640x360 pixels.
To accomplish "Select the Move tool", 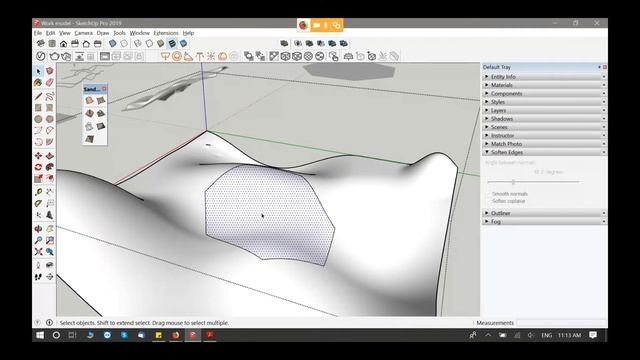I will pyautogui.click(x=38, y=156).
